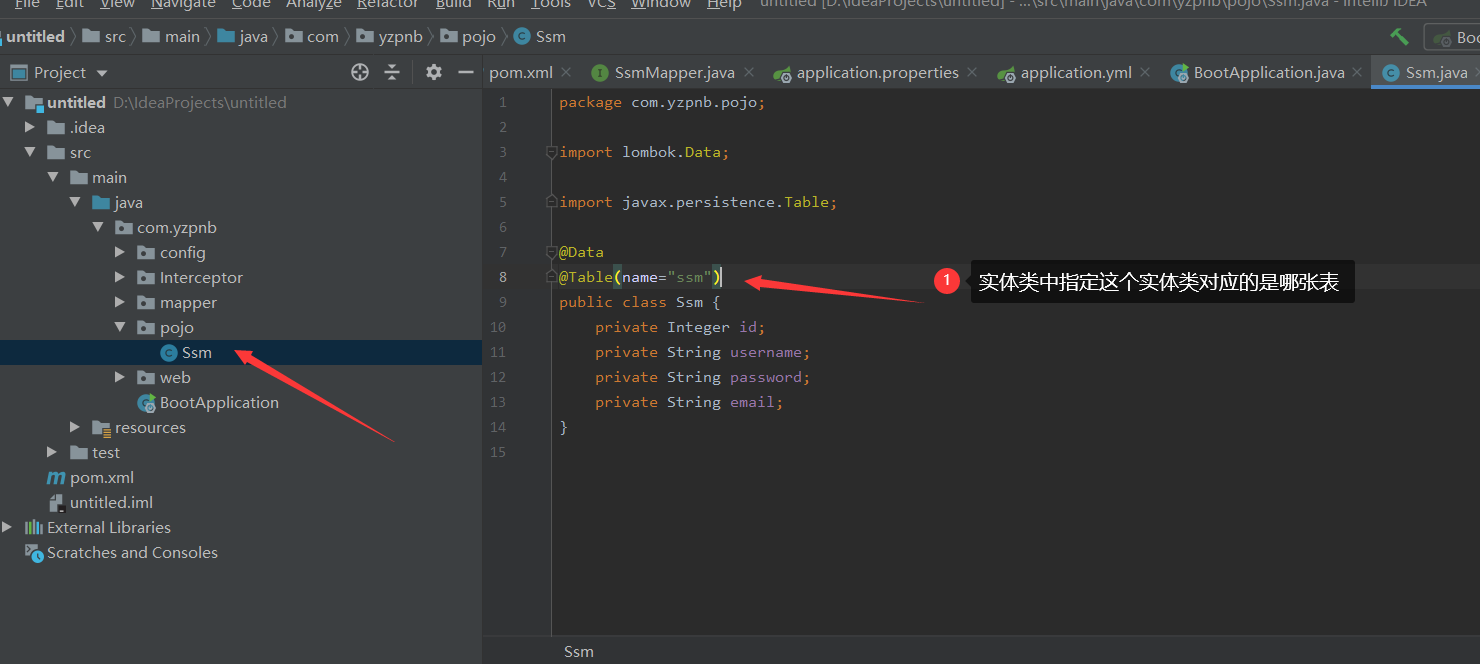
Task: Close the SsmMapper.java tab
Action: point(747,72)
